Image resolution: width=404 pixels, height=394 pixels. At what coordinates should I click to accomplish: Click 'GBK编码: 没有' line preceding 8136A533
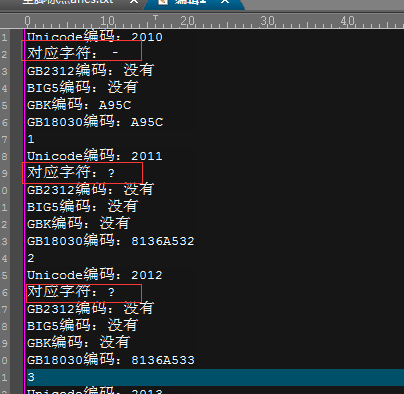(78, 343)
